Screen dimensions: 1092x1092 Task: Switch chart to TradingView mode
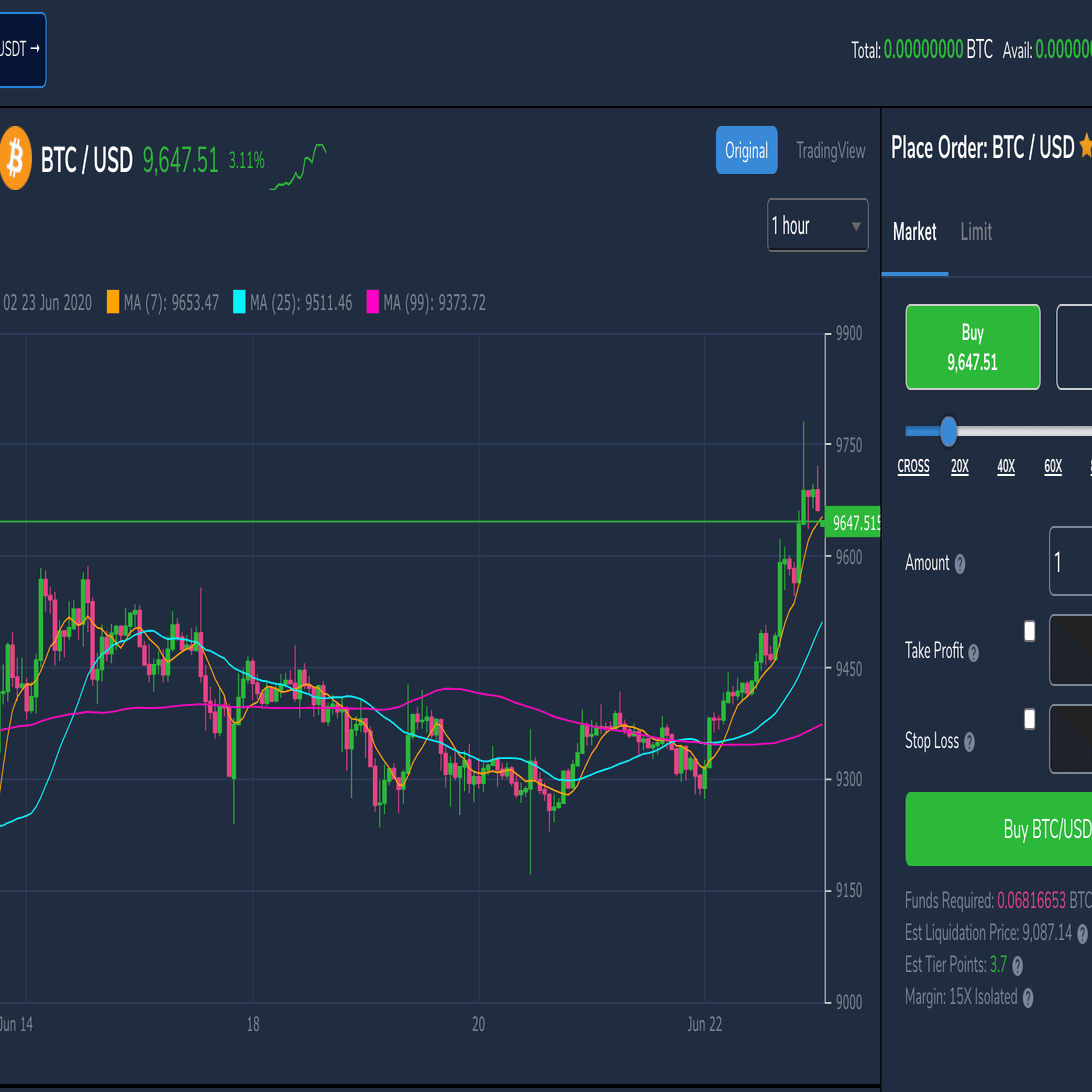pyautogui.click(x=830, y=150)
